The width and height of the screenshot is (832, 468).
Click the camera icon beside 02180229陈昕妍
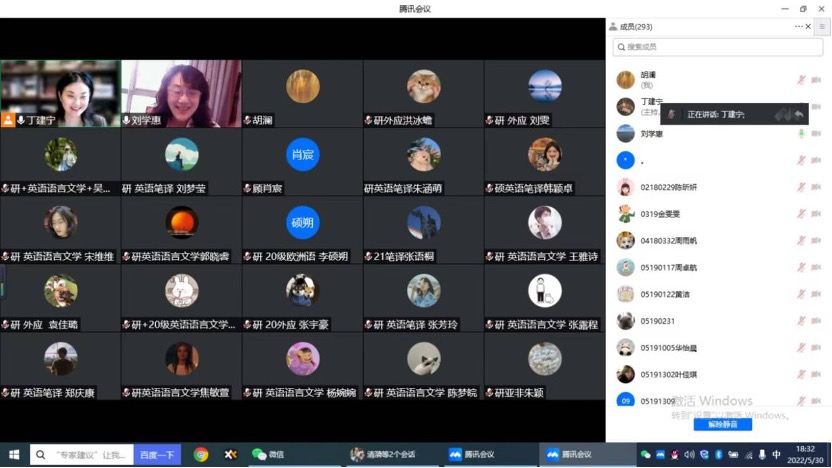pyautogui.click(x=816, y=187)
